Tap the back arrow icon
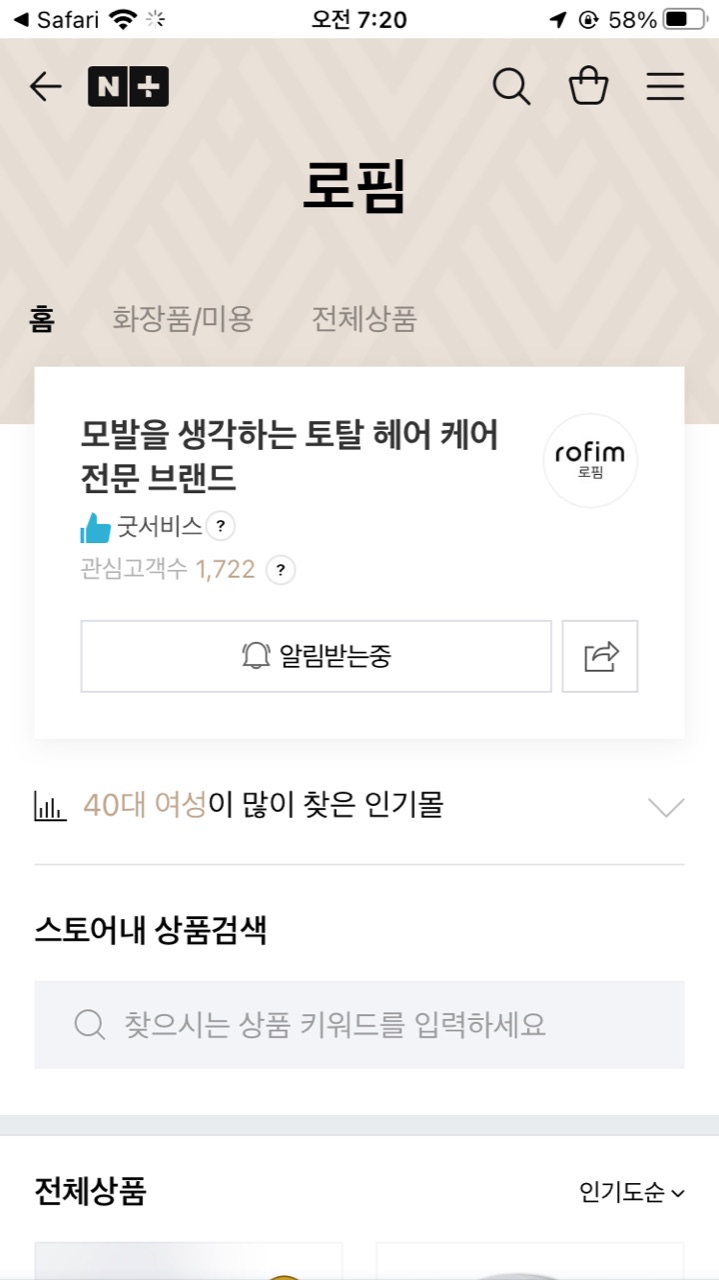 click(x=46, y=87)
